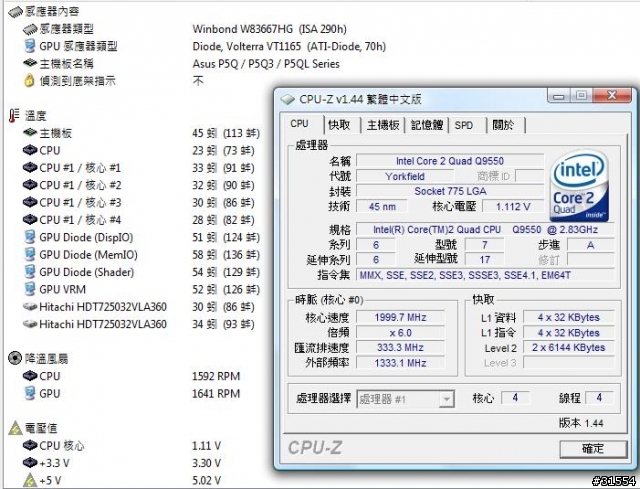Screen dimensions: 640x489
Task: Click the GPU fan 1641 RPM icon
Action: click(x=29, y=393)
